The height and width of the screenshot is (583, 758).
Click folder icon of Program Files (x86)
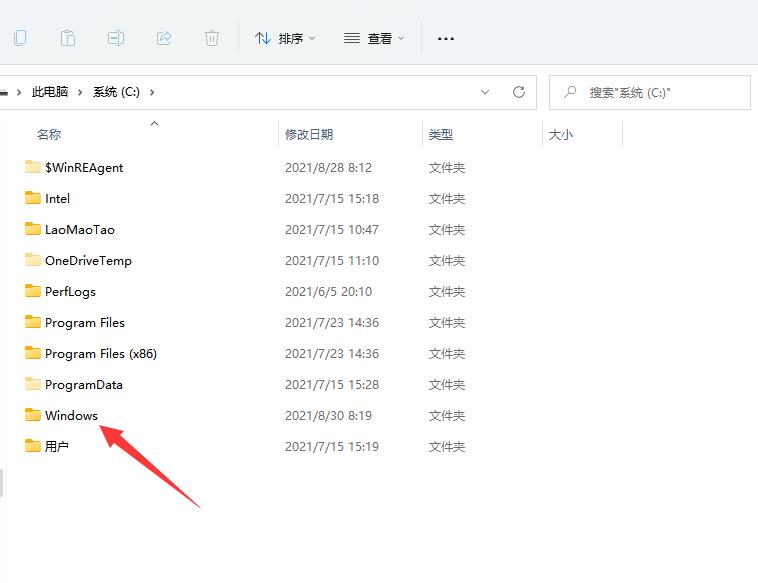pos(33,352)
